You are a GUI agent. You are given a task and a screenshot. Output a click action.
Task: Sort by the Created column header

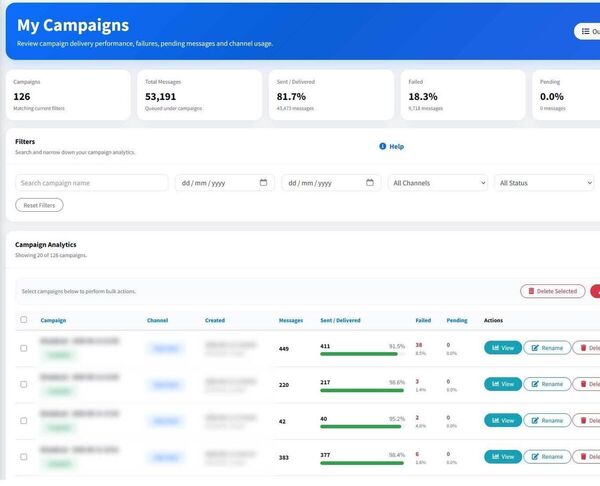215,320
